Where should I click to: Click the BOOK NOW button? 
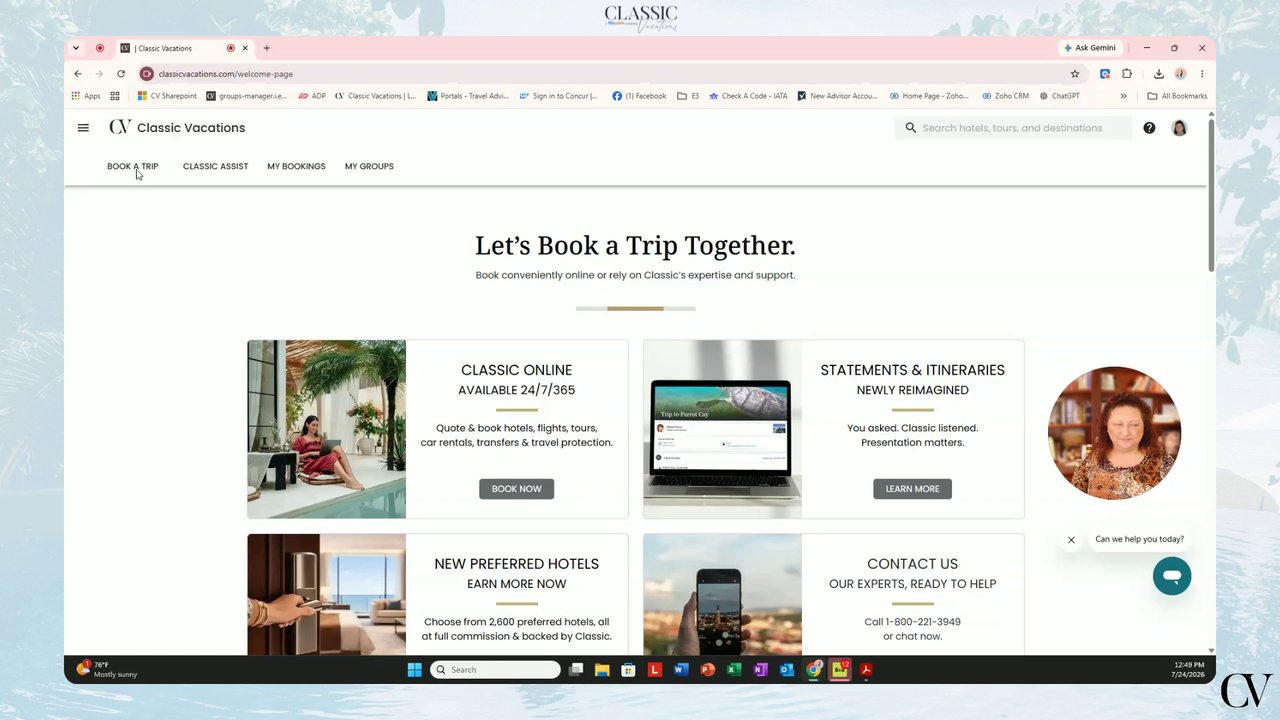pos(516,489)
